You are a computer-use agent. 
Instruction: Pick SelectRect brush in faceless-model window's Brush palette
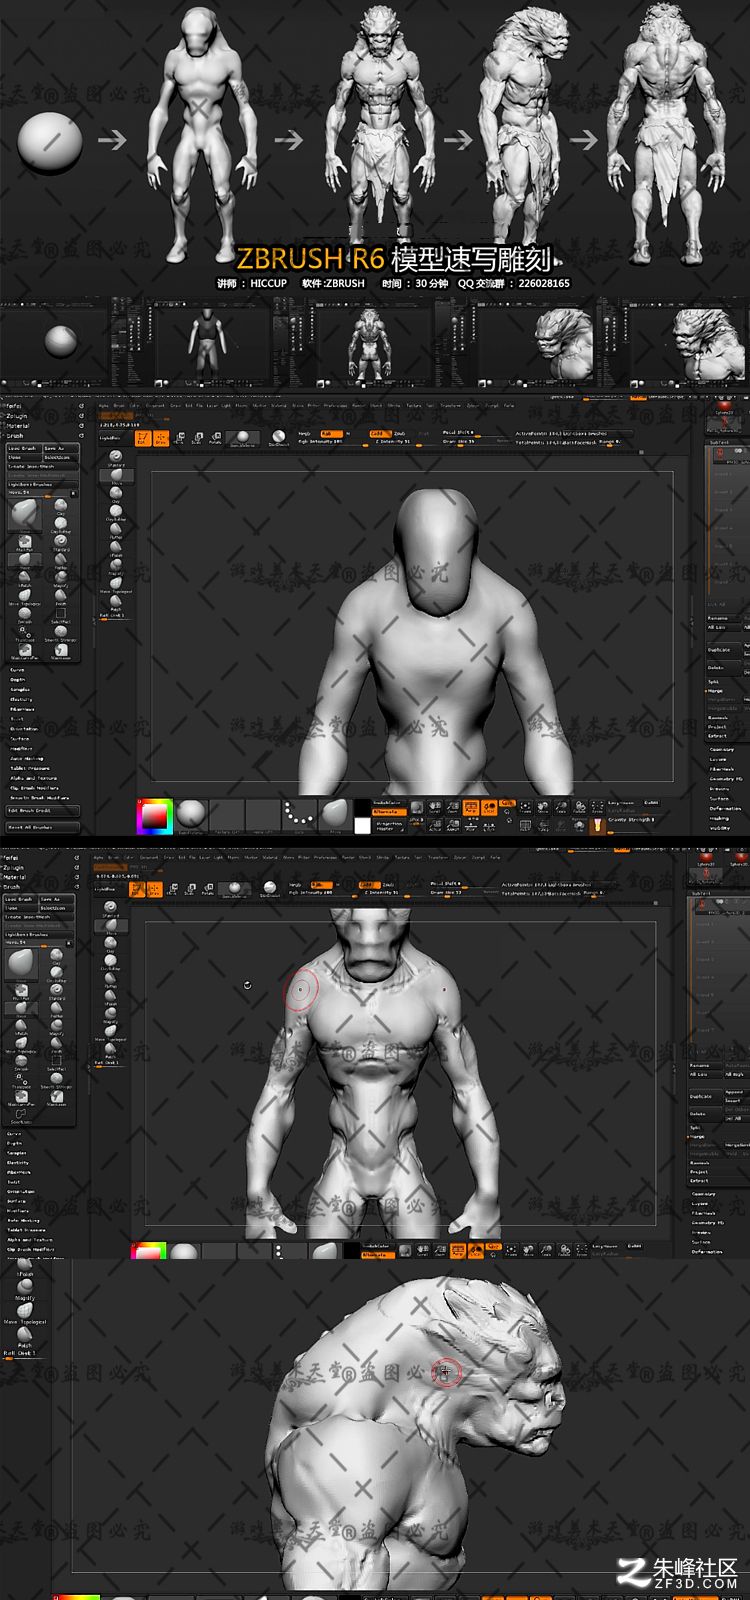point(61,615)
